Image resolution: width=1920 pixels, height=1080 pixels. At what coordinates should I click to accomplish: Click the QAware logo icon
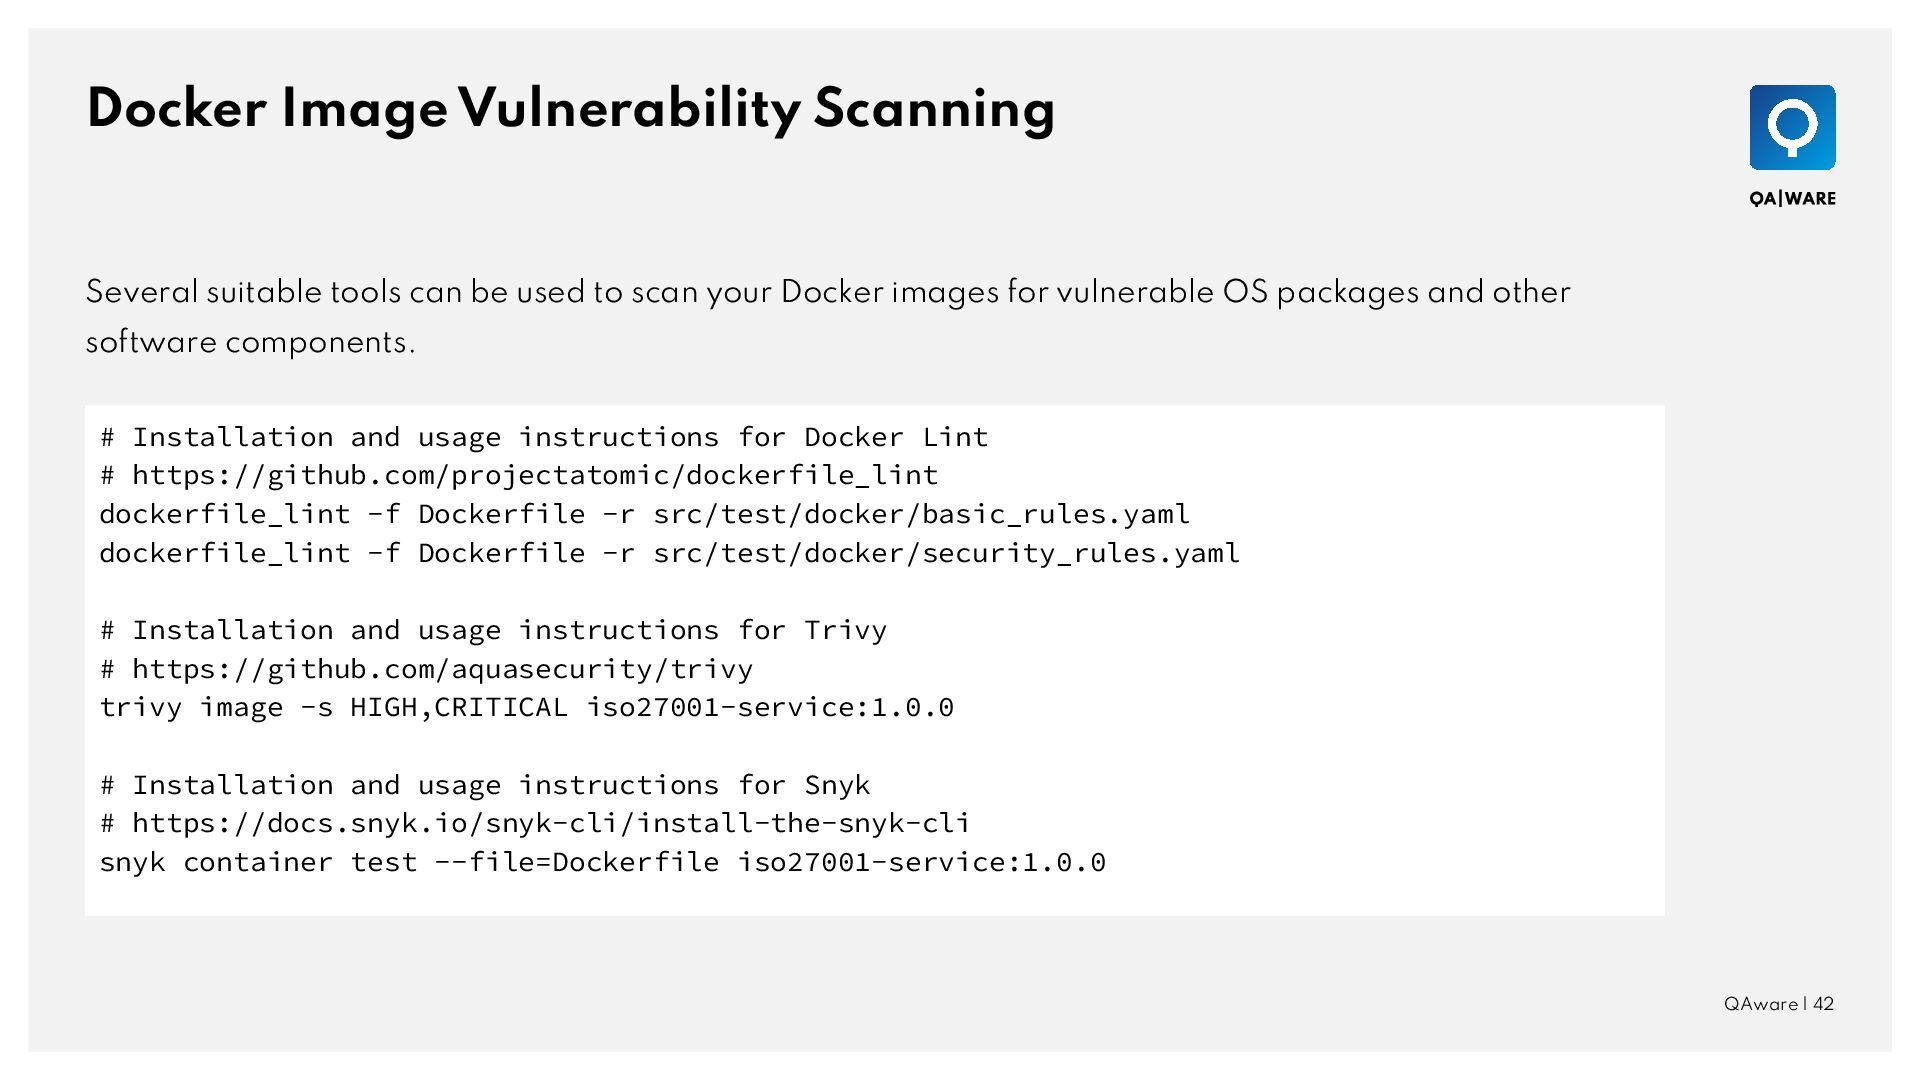click(x=1792, y=127)
